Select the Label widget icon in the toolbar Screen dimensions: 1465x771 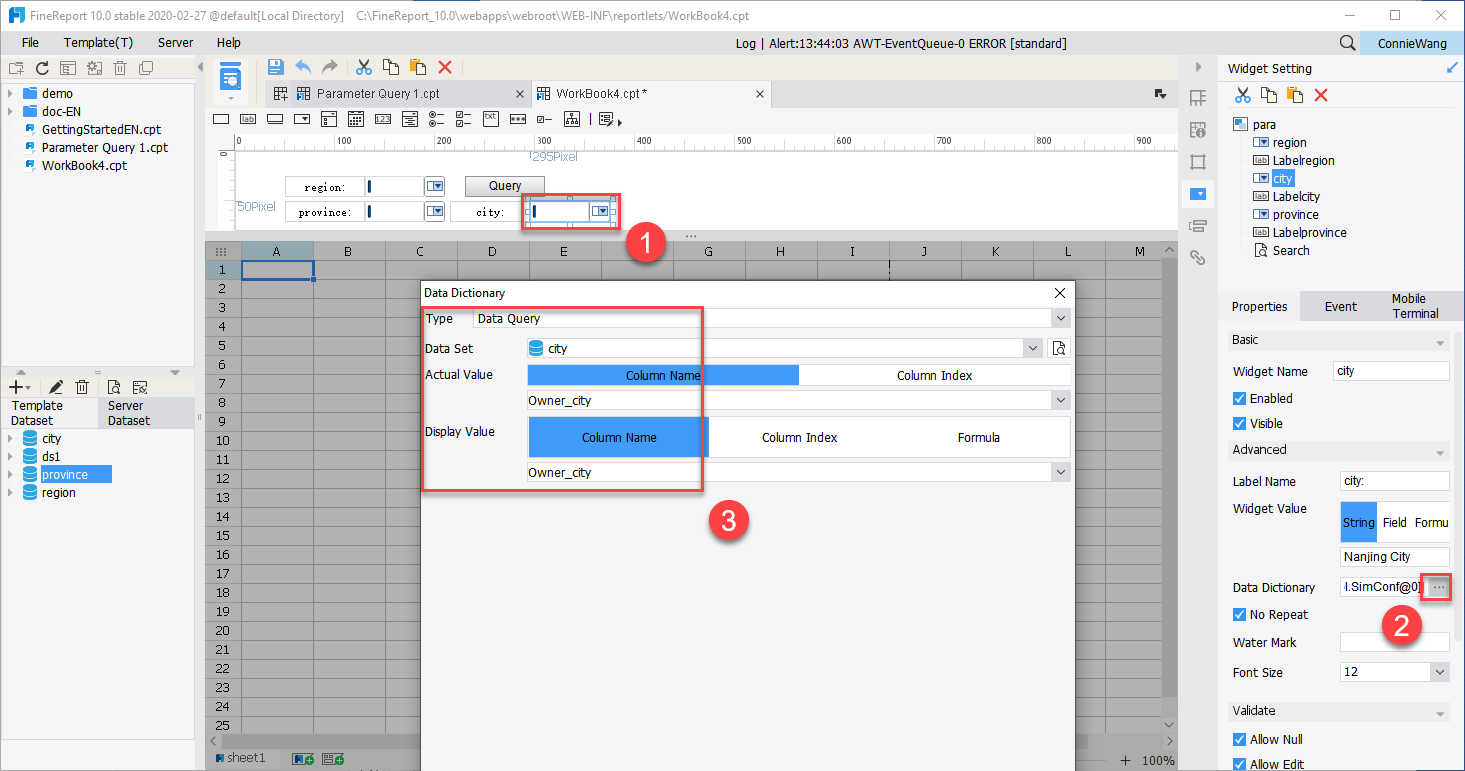pyautogui.click(x=247, y=118)
